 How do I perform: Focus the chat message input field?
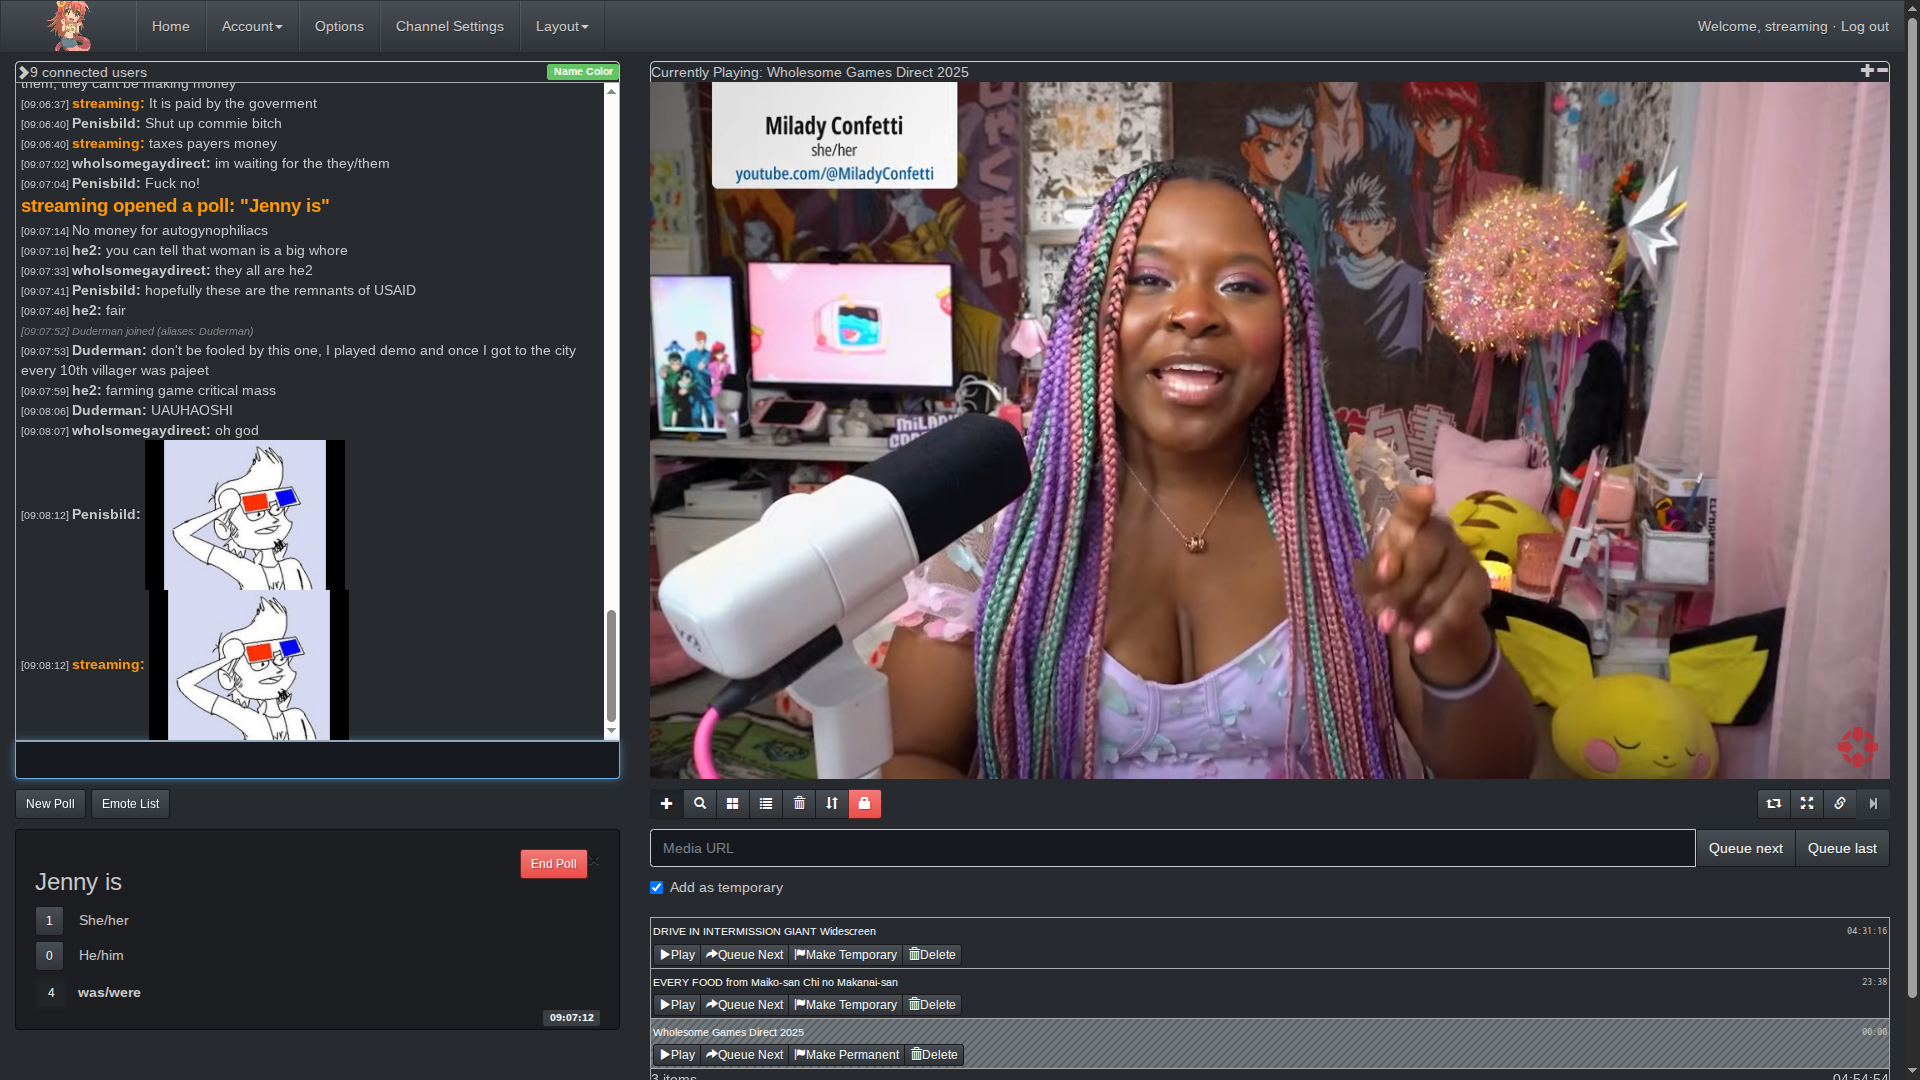click(x=317, y=760)
